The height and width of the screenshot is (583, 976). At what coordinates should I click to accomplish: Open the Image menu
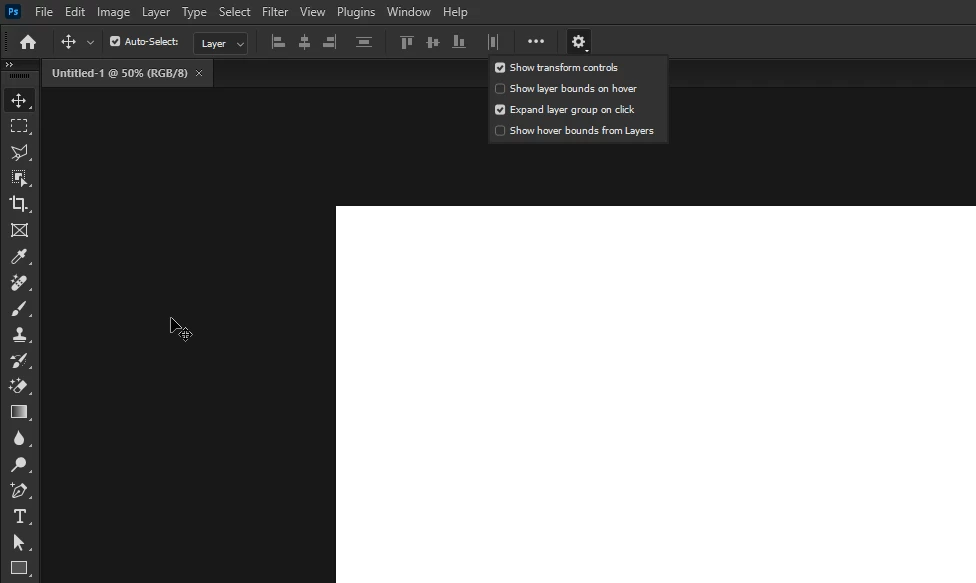[113, 12]
